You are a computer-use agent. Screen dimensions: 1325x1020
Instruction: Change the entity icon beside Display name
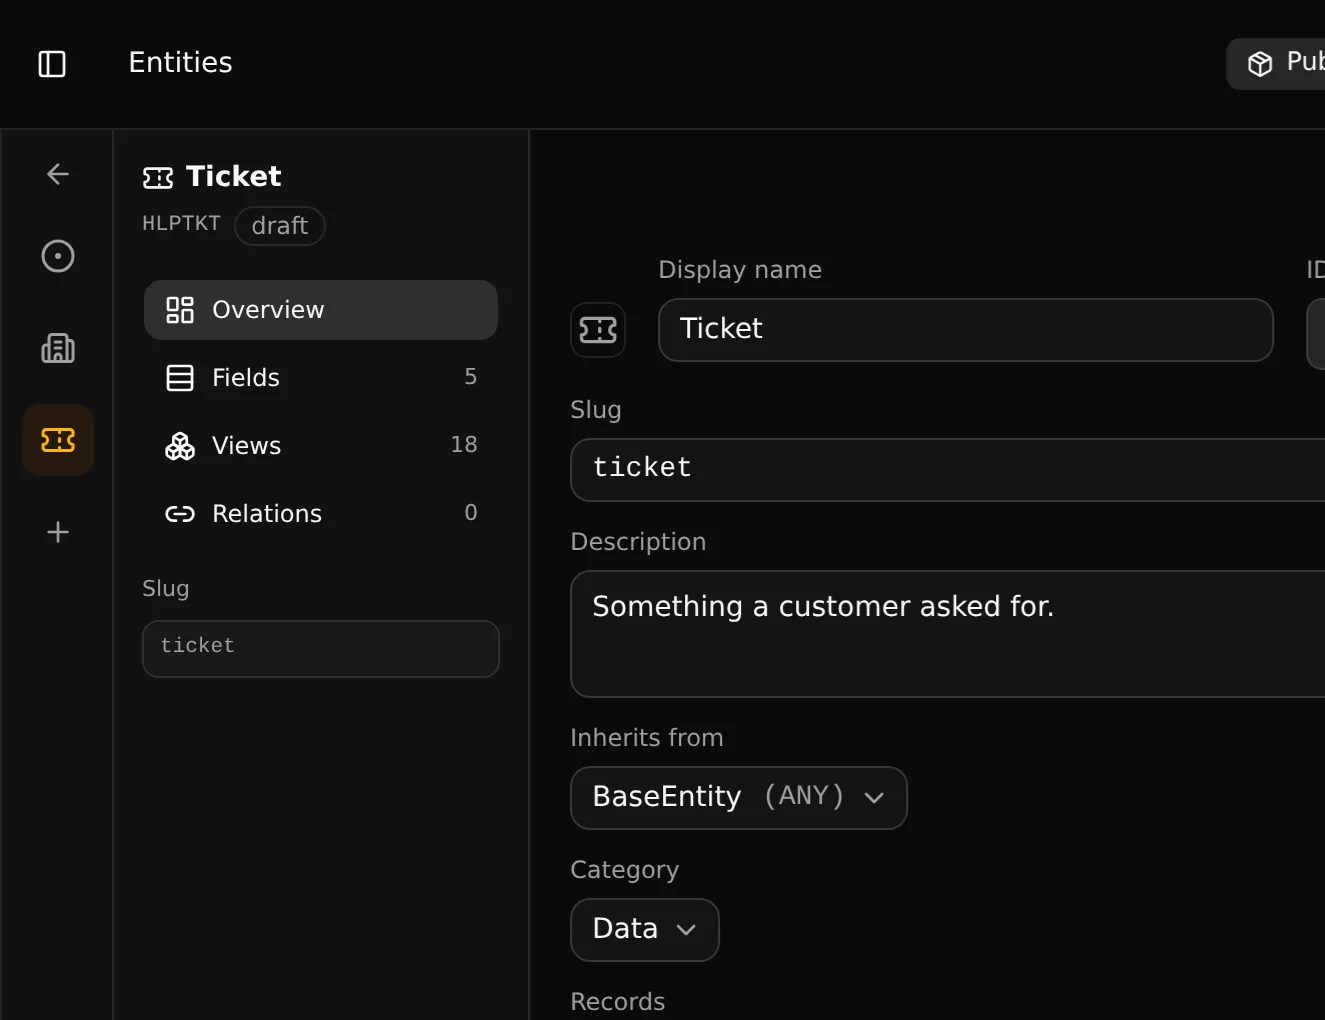[x=598, y=330]
